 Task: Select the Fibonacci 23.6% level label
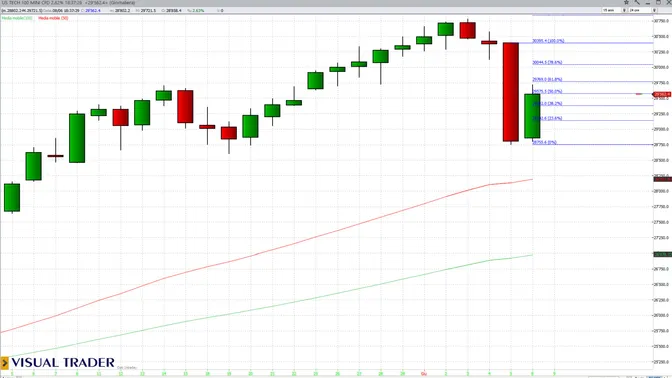pyautogui.click(x=547, y=118)
